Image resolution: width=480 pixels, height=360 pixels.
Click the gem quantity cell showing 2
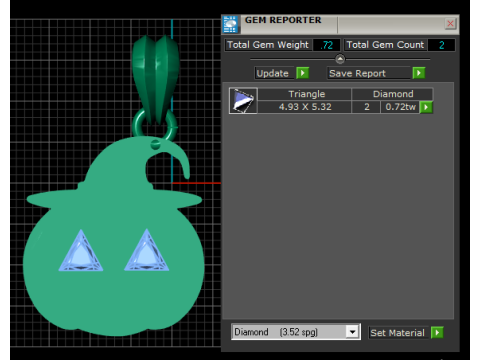click(x=366, y=107)
